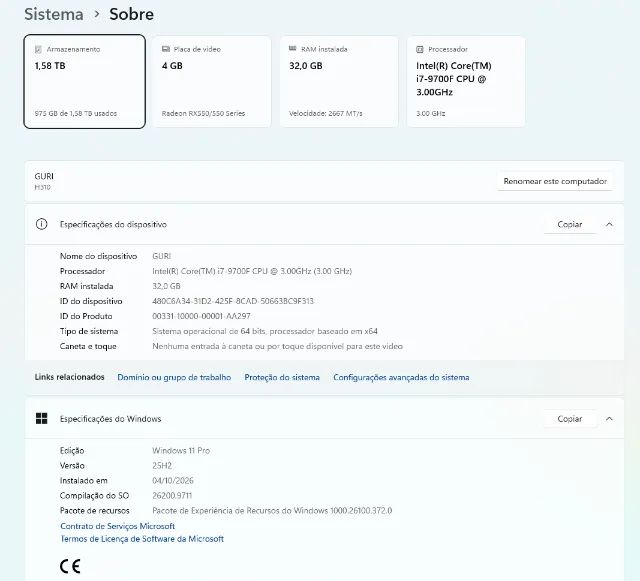Viewport: 640px width, 581px height.
Task: Click the RAM chip icon
Action: (x=293, y=49)
